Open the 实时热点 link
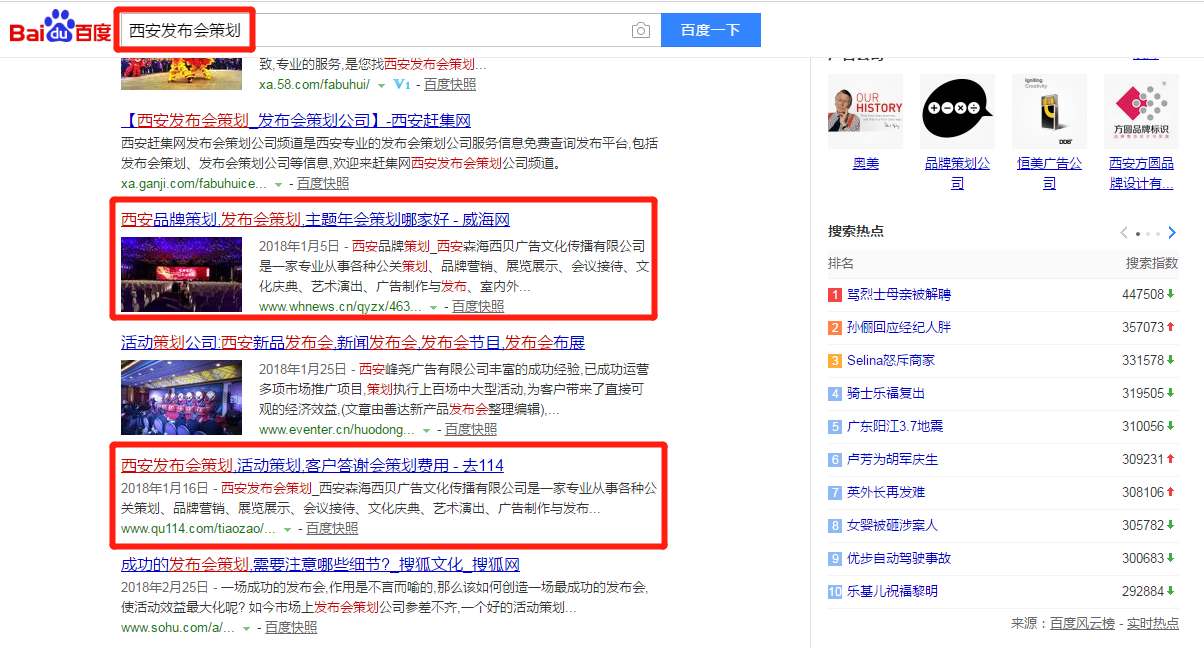 click(x=1152, y=623)
